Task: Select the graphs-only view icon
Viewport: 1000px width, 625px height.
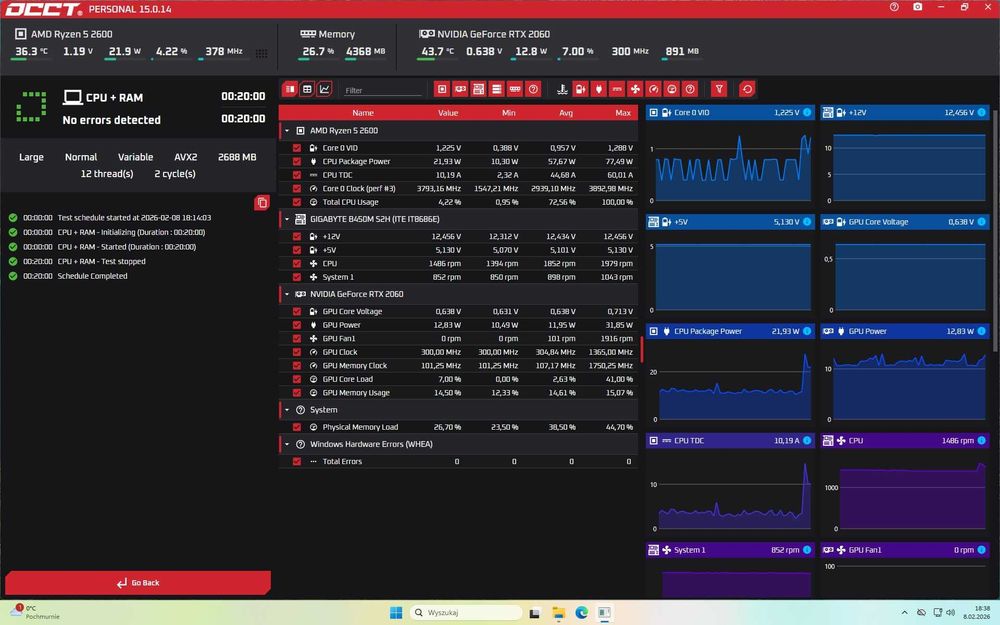Action: point(325,89)
